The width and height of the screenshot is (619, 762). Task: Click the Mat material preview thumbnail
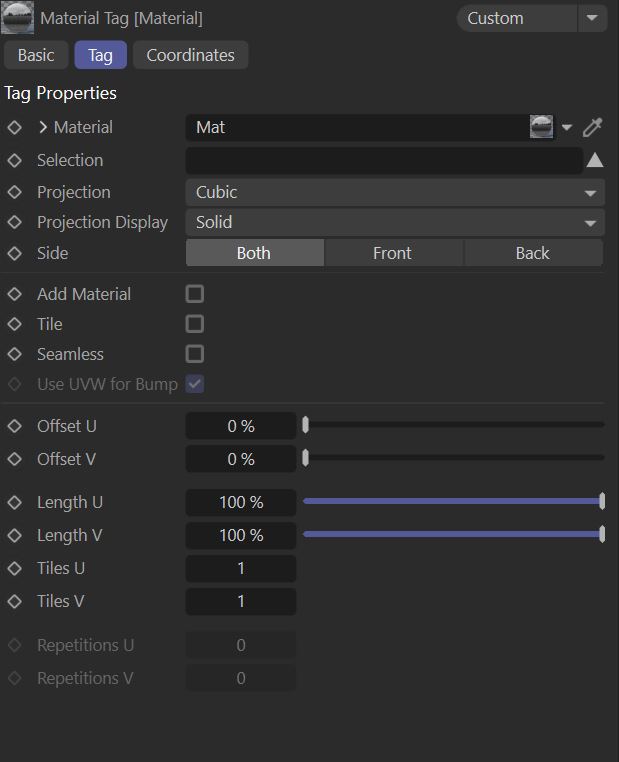[x=541, y=127]
